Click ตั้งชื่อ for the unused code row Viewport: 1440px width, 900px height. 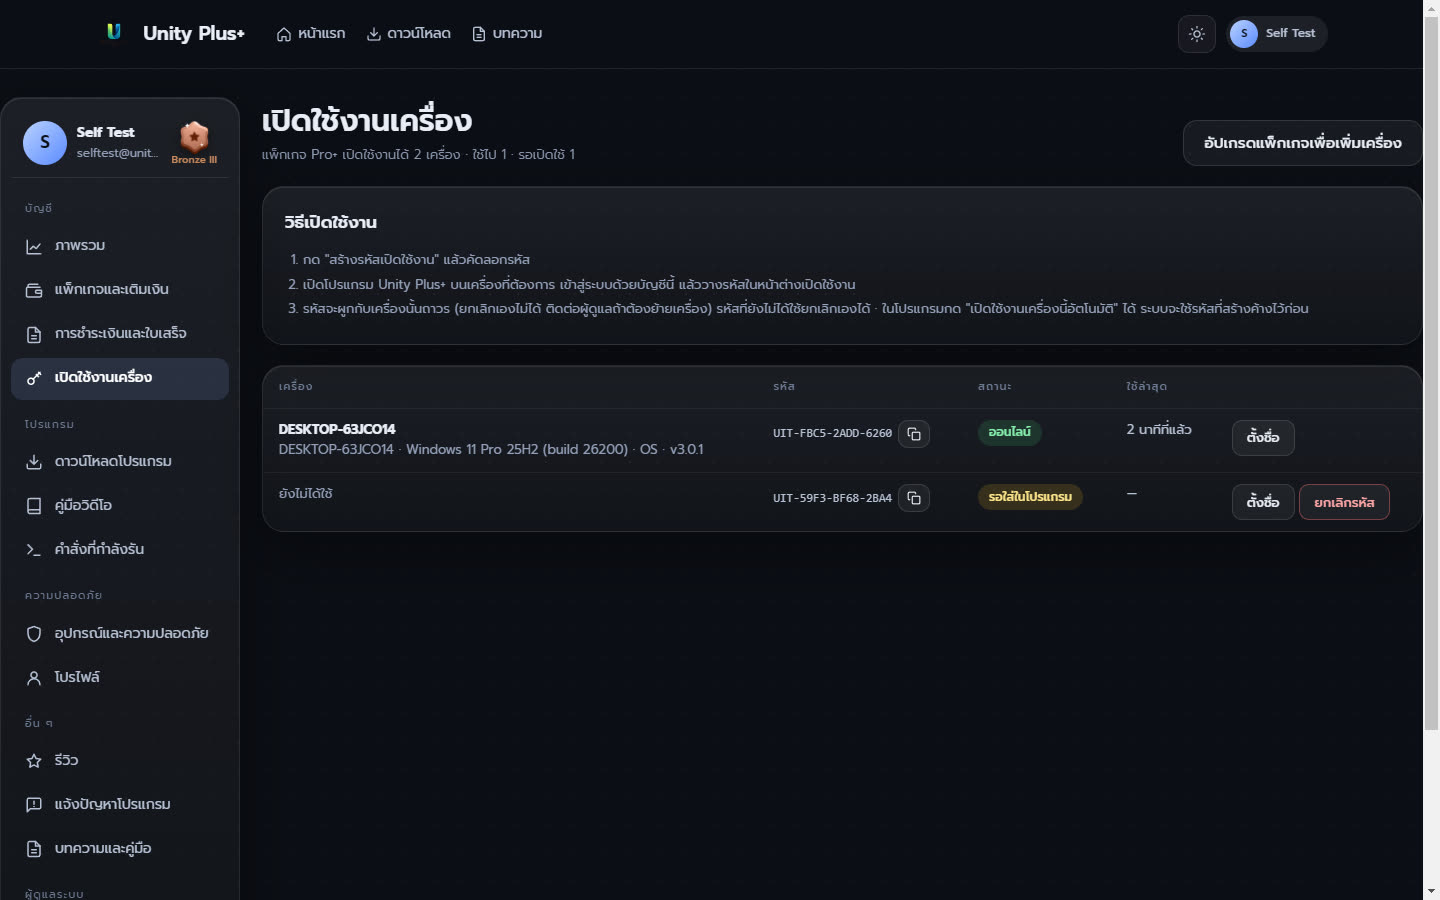[x=1263, y=502]
